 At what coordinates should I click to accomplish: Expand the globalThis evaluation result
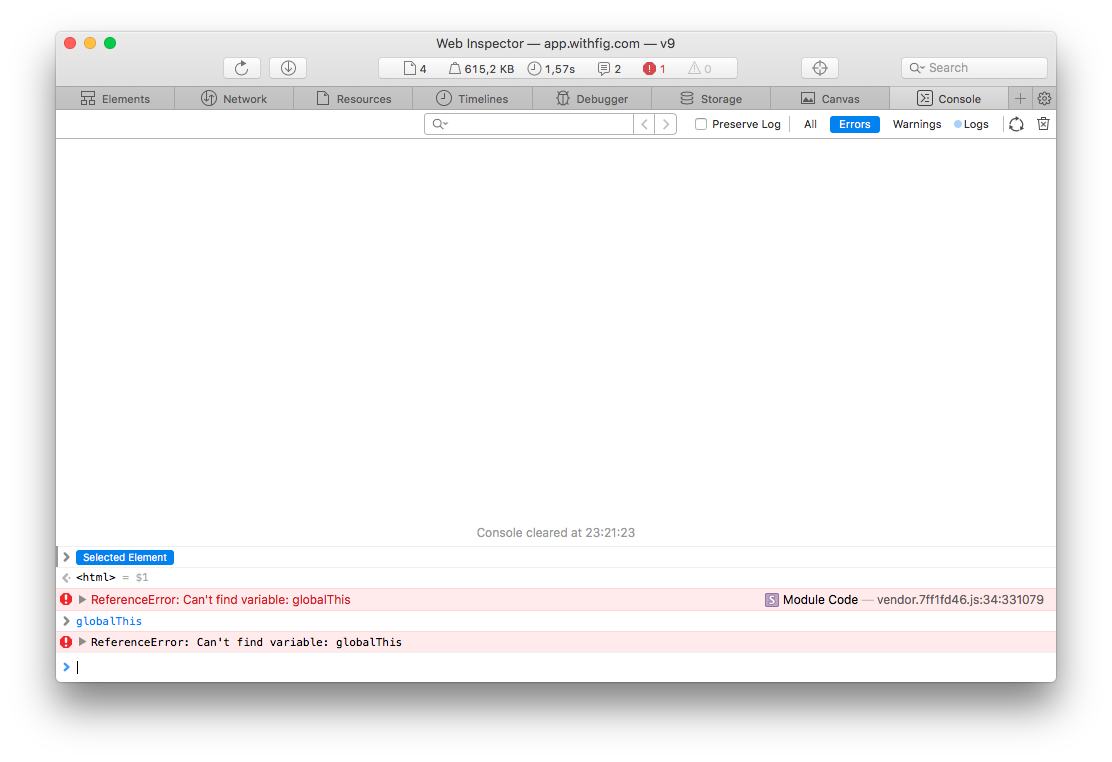coord(66,620)
